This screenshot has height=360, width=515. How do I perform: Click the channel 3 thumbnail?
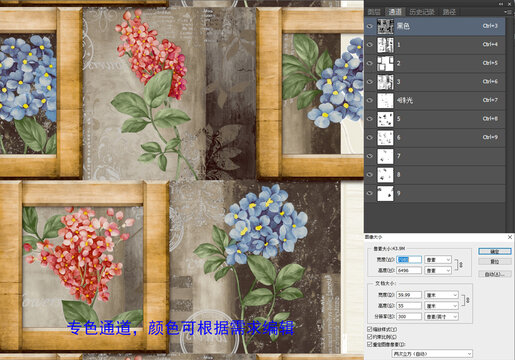pyautogui.click(x=385, y=82)
